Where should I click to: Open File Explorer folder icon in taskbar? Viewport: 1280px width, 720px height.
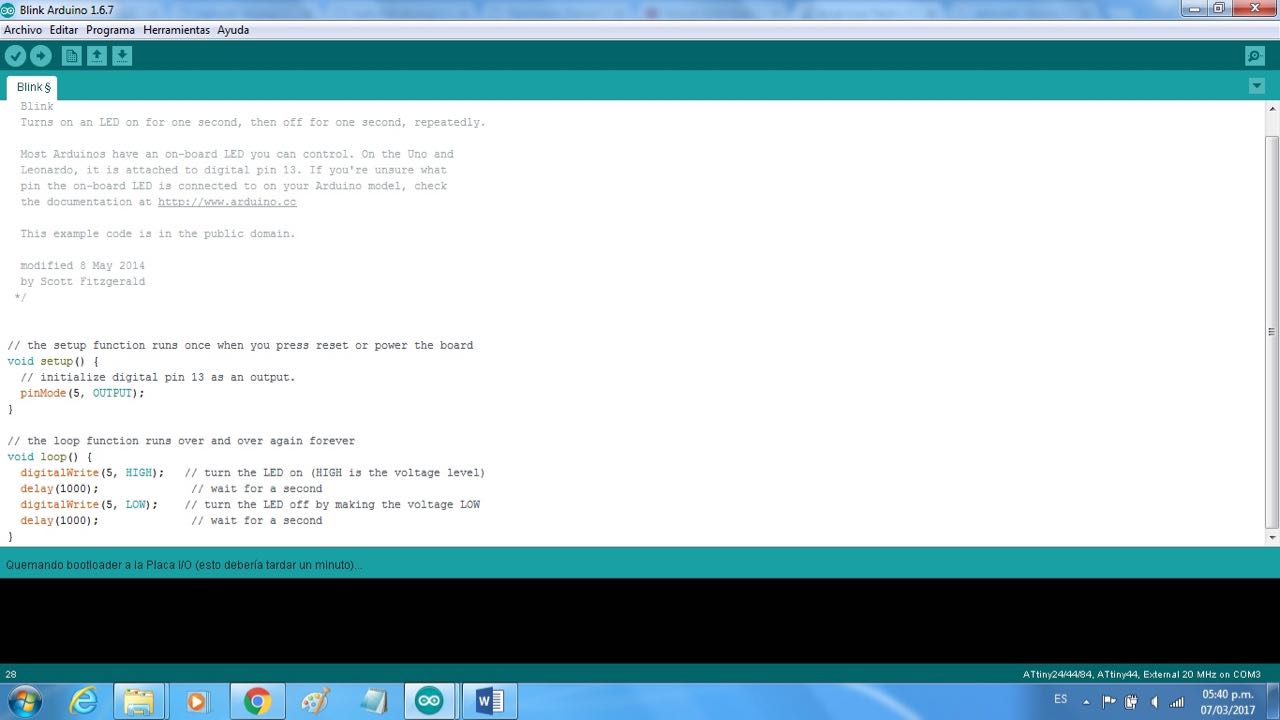(x=139, y=702)
